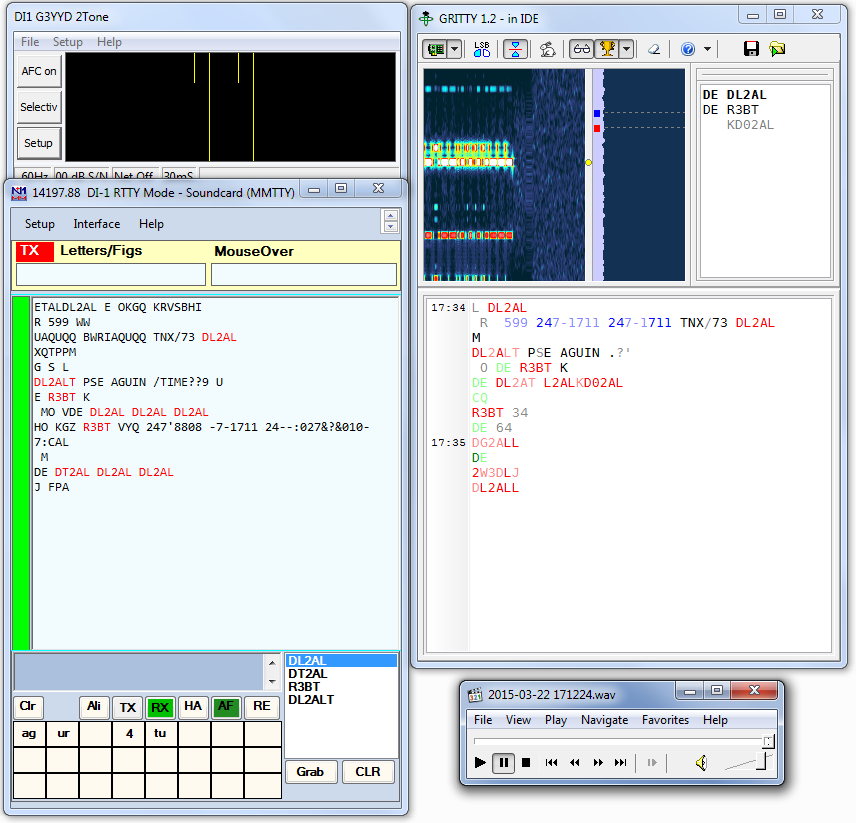The width and height of the screenshot is (856, 823).
Task: Open dropdown arrow beside soundcard icon
Action: click(455, 49)
